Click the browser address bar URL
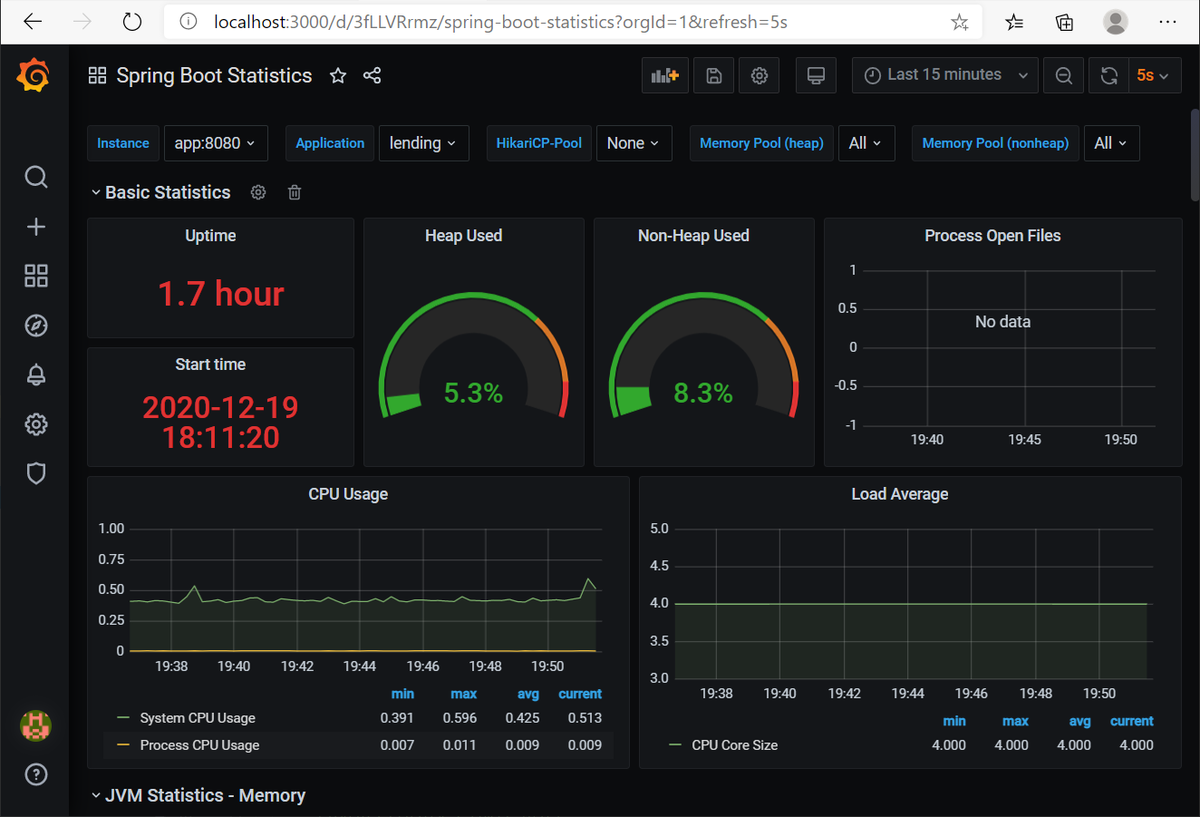1200x817 pixels. 500,21
